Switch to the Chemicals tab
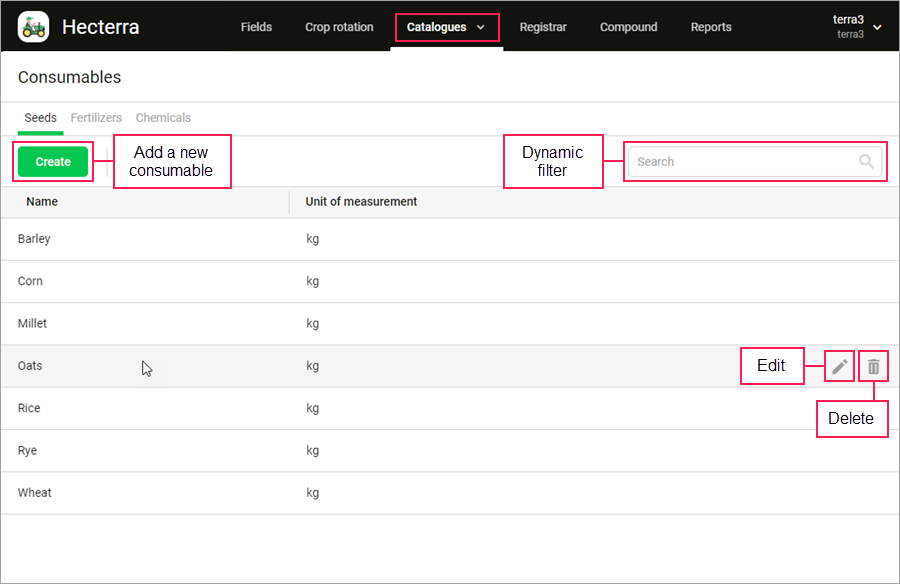 coord(163,118)
